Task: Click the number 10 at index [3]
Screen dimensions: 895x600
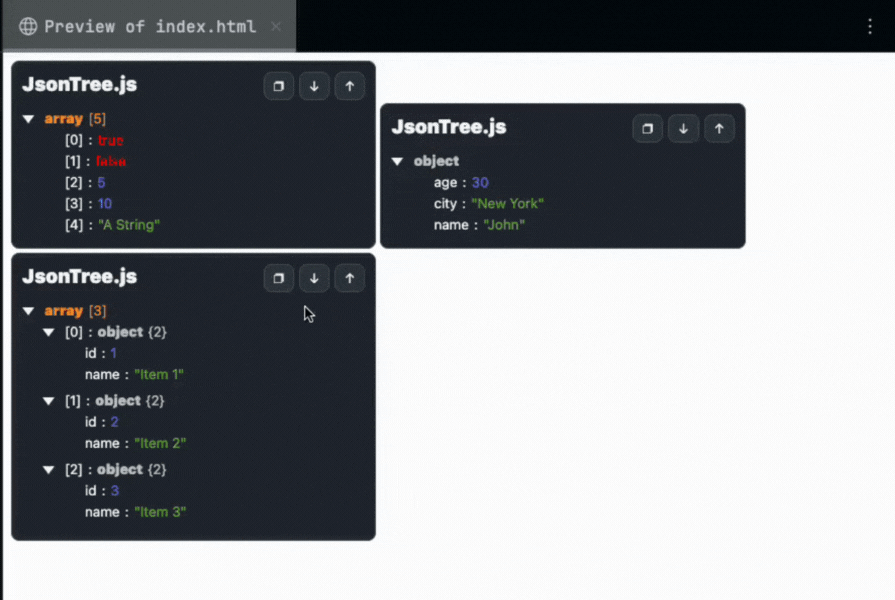Action: (104, 204)
